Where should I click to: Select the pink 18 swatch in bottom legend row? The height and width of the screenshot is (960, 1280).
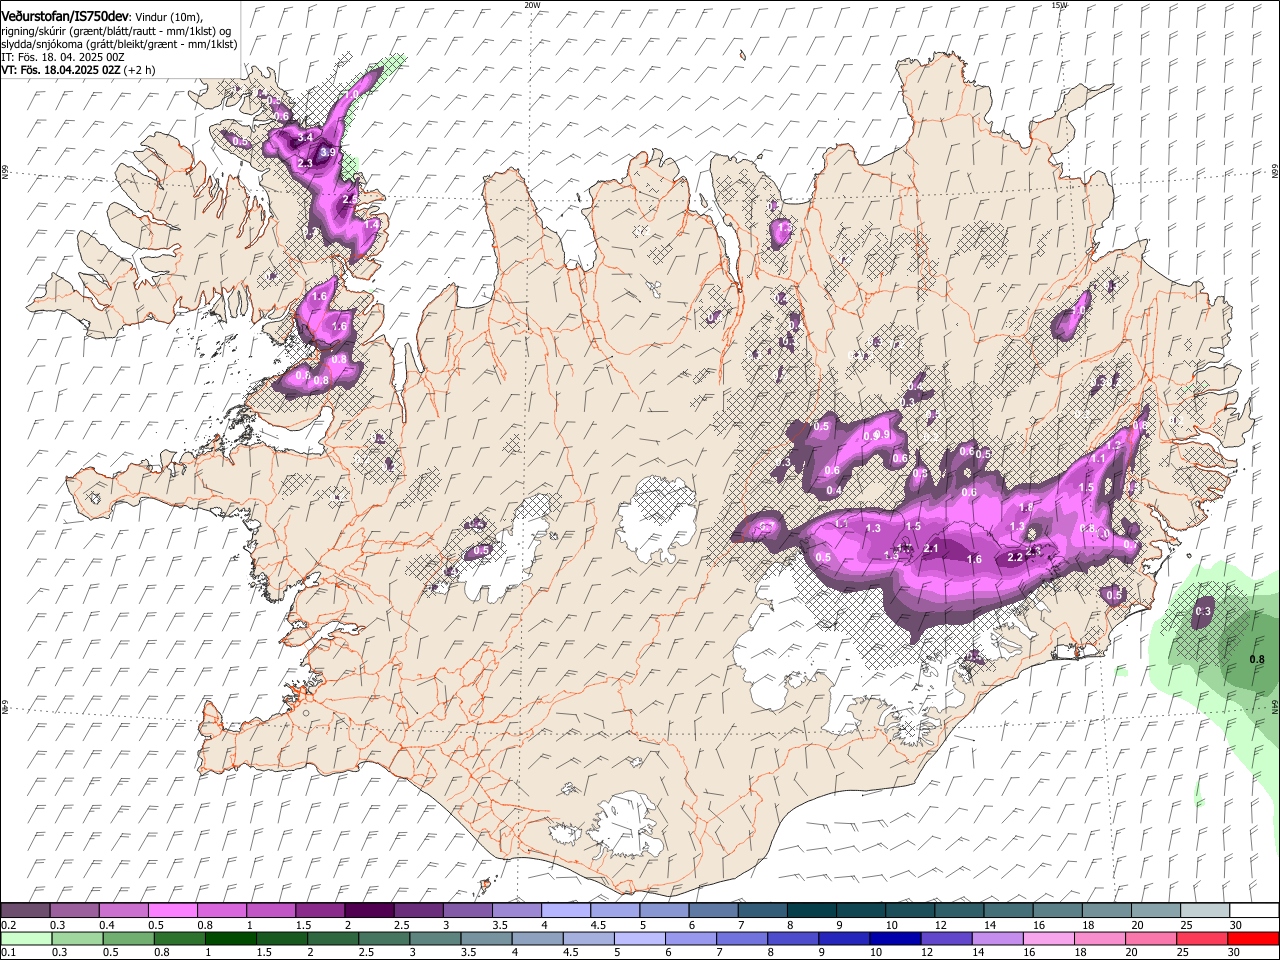pyautogui.click(x=1099, y=938)
